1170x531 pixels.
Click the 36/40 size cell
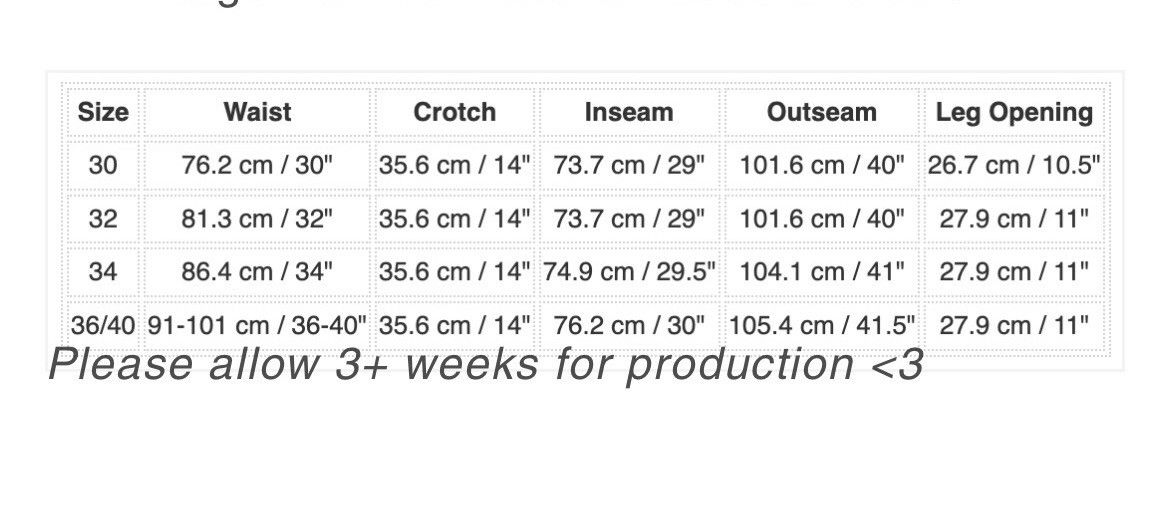click(x=103, y=325)
